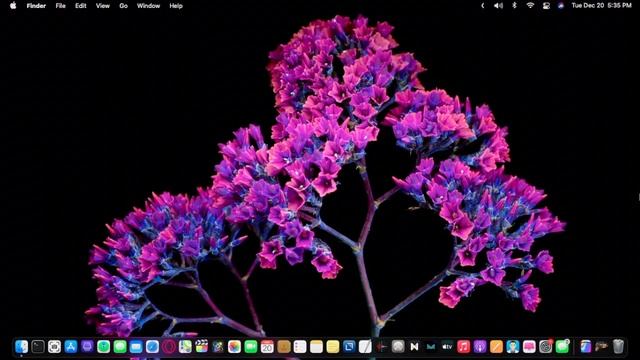This screenshot has height=360, width=640.
Task: Launch the white N Notion icon
Action: [414, 347]
